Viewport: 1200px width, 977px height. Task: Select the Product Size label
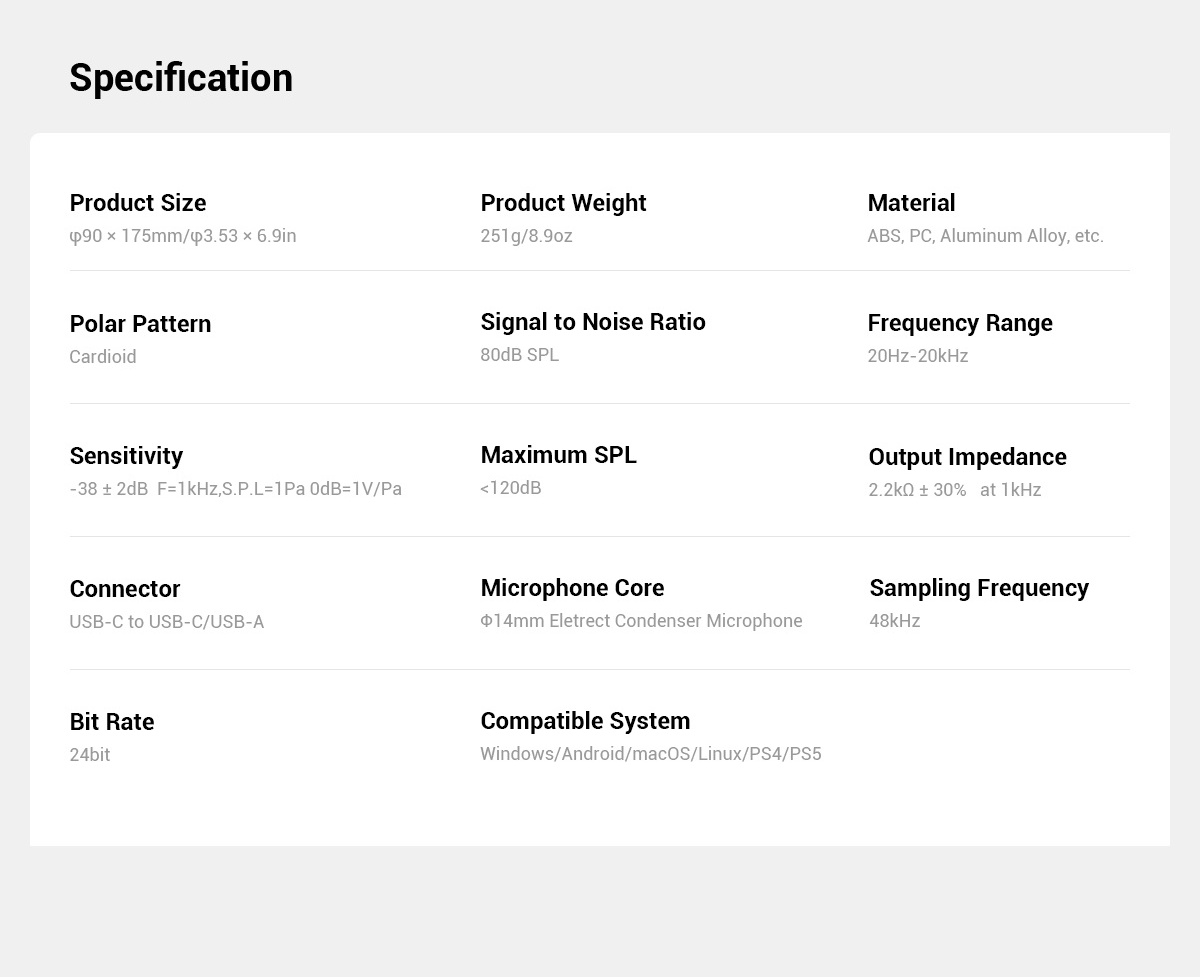click(138, 203)
